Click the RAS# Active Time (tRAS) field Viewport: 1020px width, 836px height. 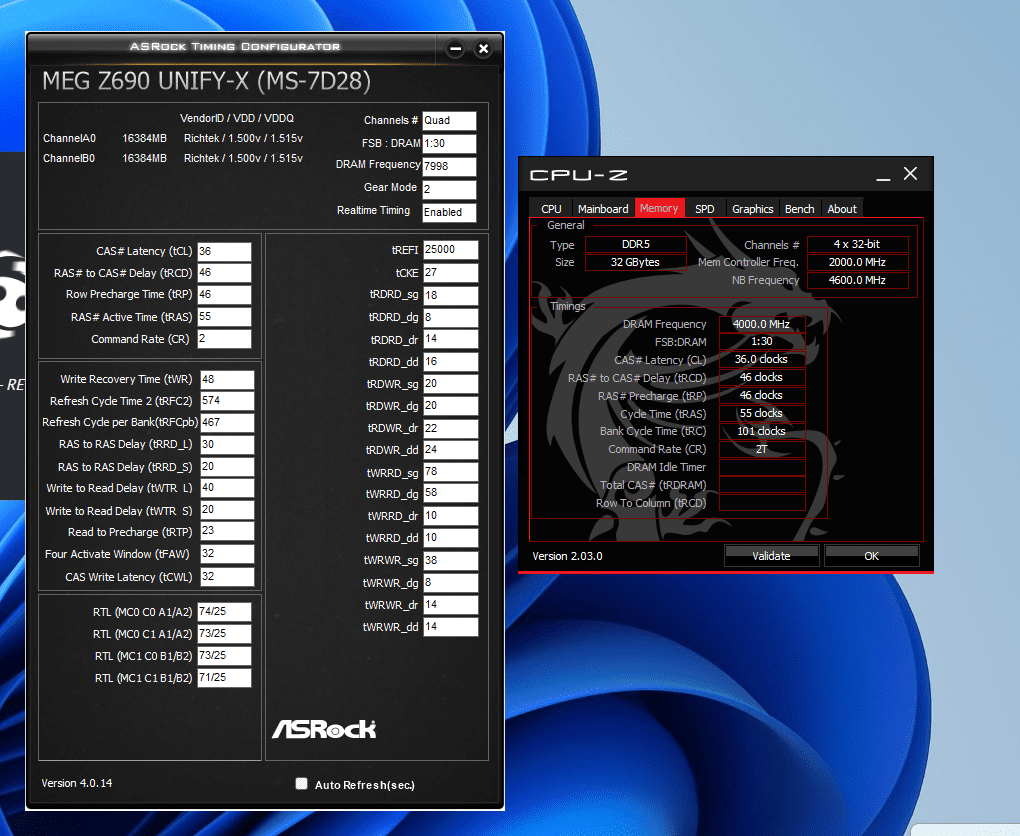(x=224, y=316)
